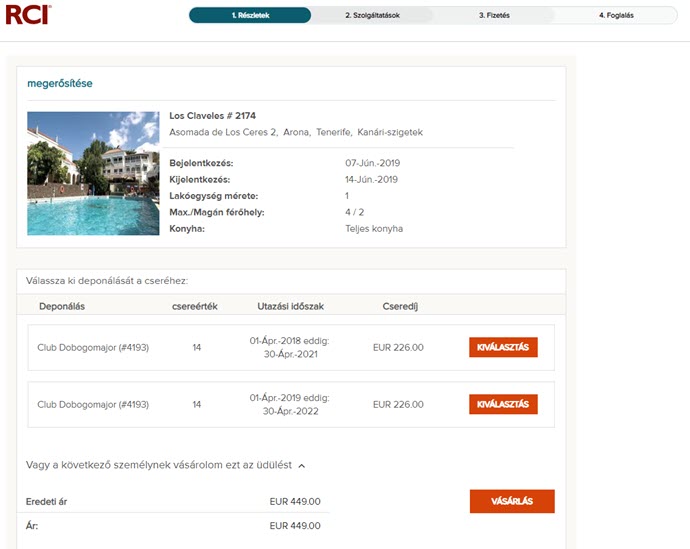Click the Kijelentkezés label
The image size is (690, 549).
199,179
